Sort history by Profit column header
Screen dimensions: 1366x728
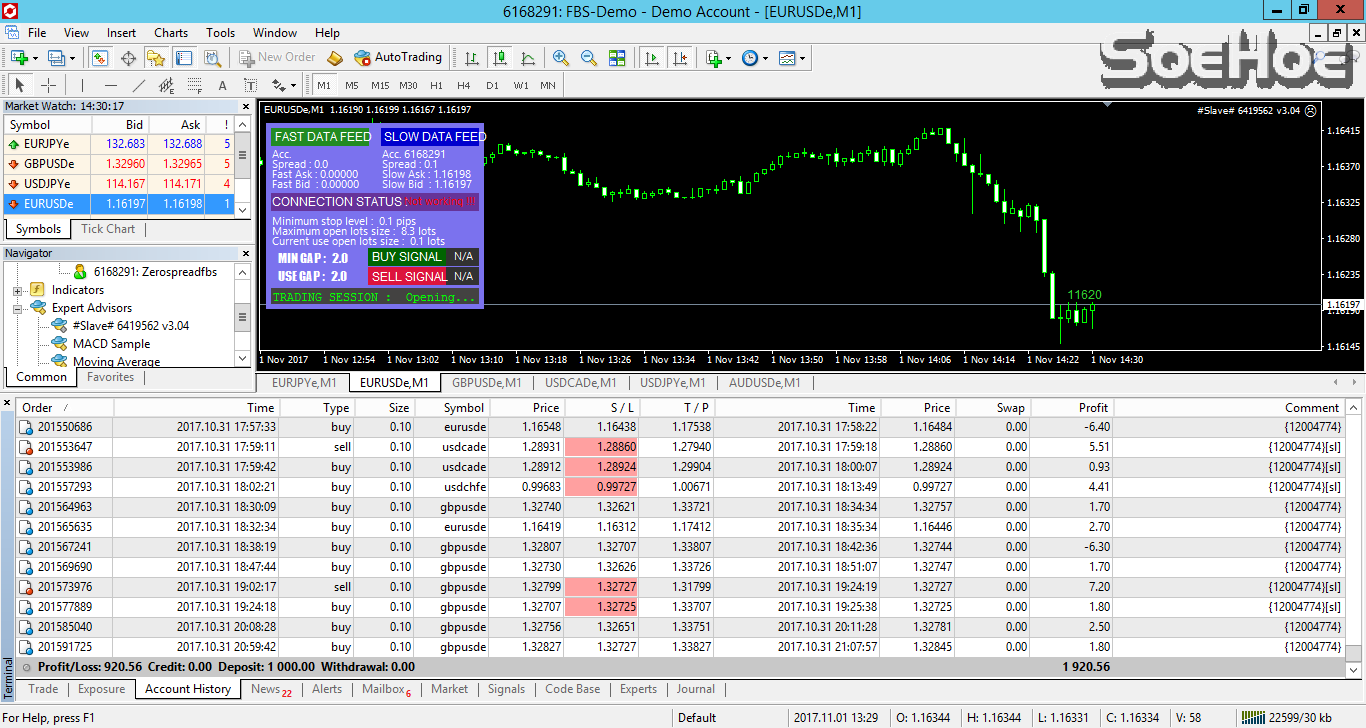[1093, 408]
